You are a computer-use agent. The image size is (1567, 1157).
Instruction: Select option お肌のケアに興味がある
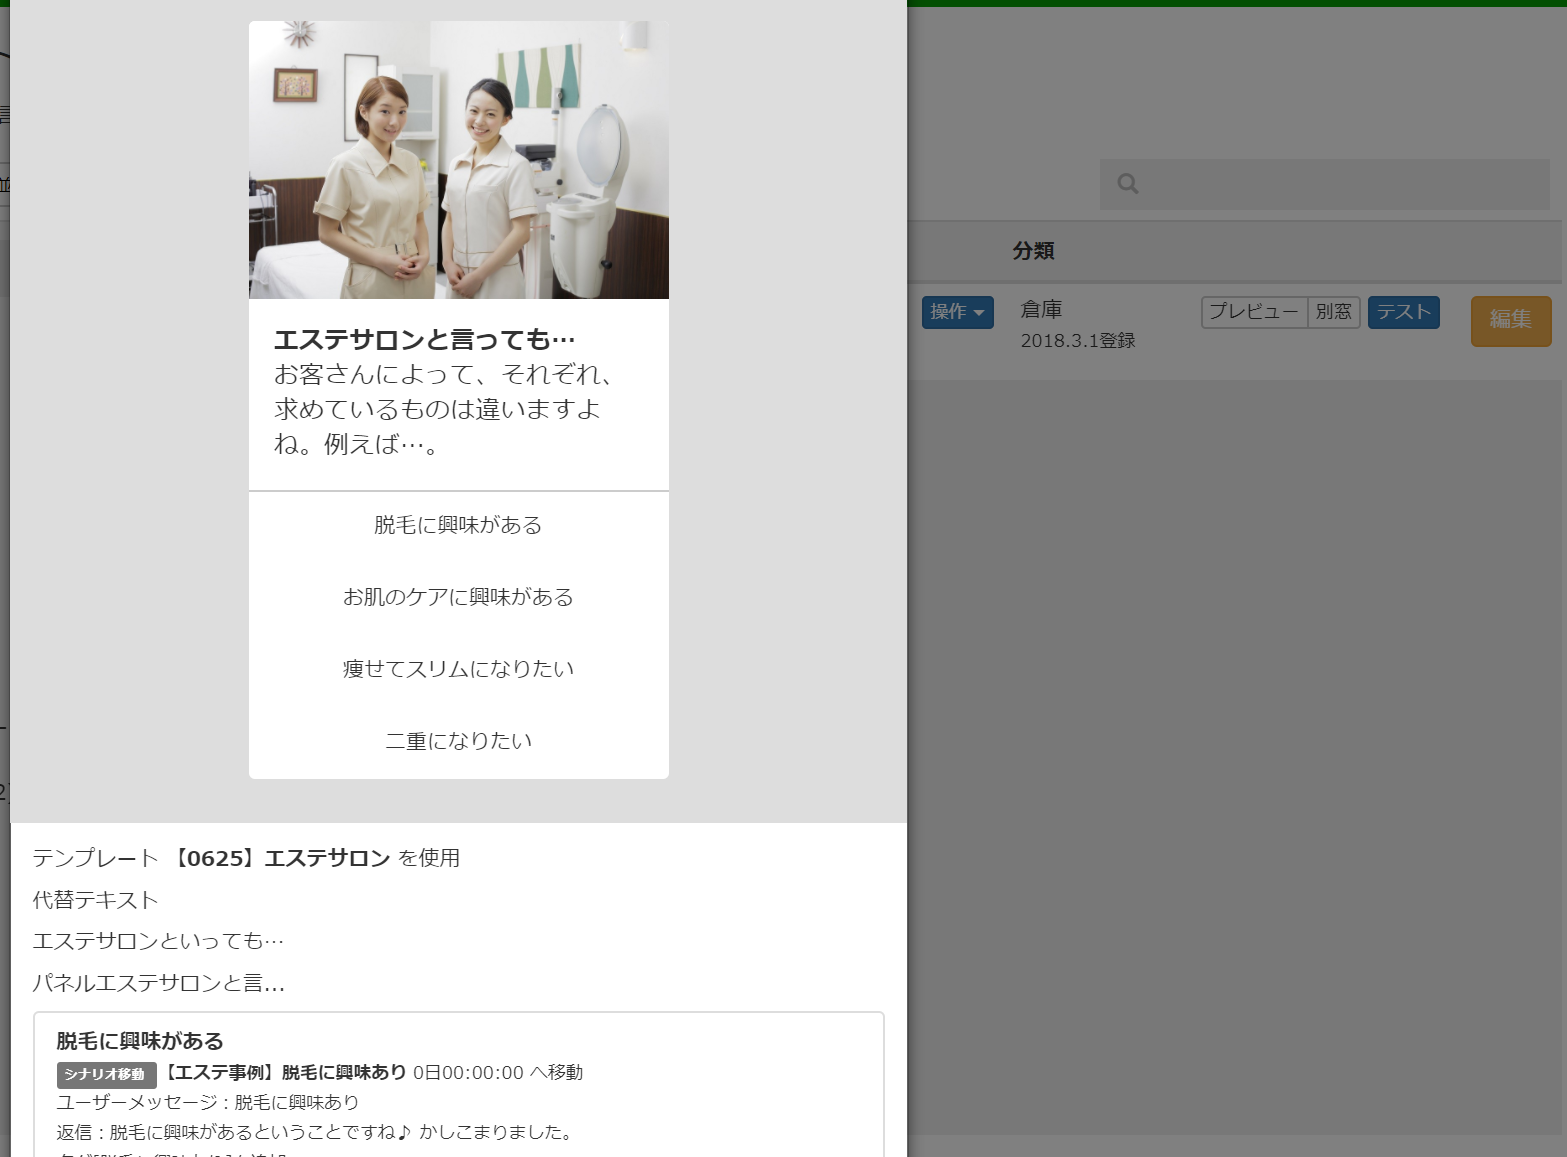pos(458,597)
